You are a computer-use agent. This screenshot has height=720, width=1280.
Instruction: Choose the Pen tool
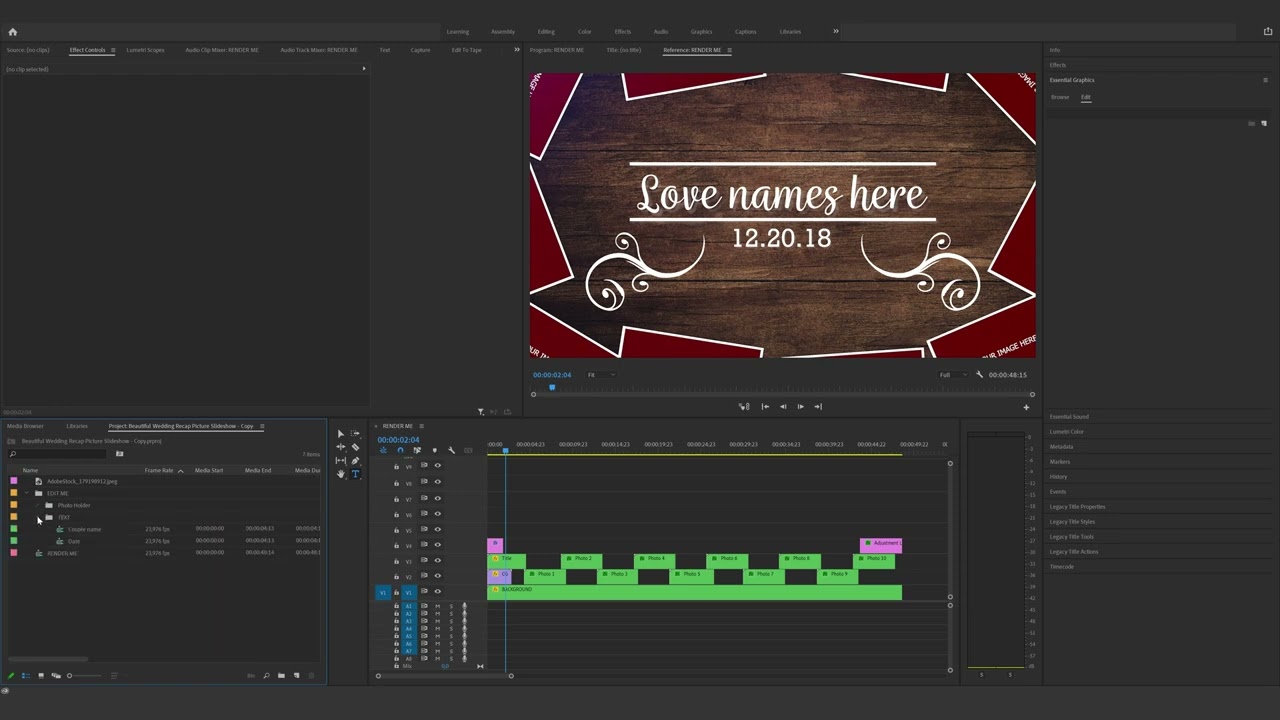355,461
